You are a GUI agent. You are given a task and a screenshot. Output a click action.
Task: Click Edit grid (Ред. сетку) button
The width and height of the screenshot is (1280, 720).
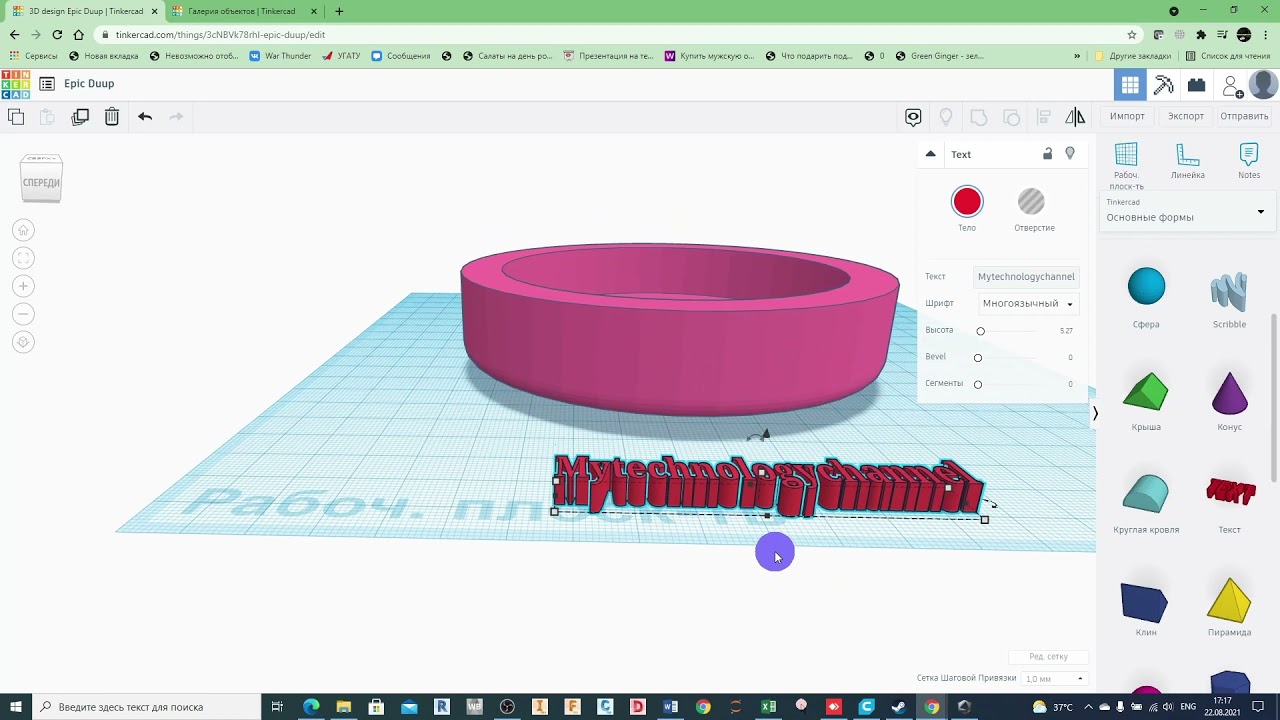[1049, 657]
